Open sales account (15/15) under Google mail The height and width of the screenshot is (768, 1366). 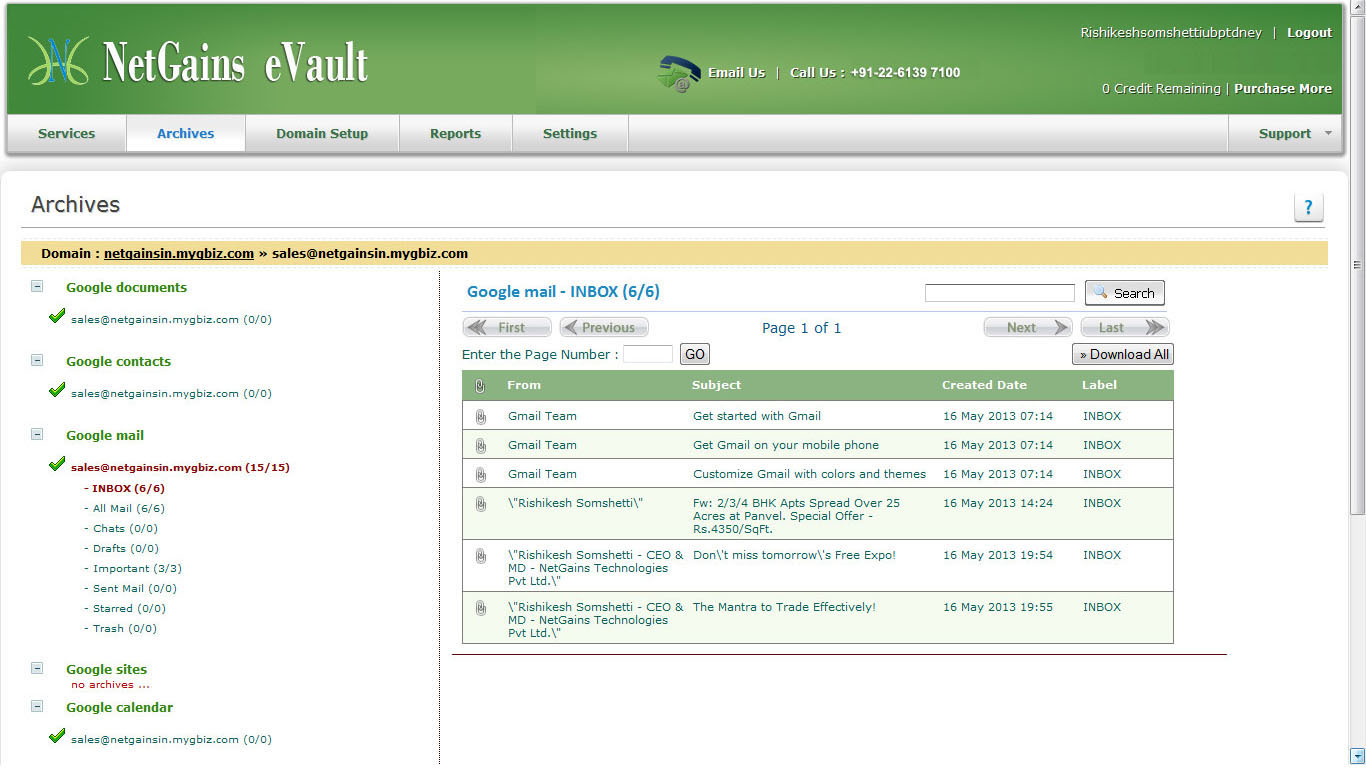click(x=180, y=467)
